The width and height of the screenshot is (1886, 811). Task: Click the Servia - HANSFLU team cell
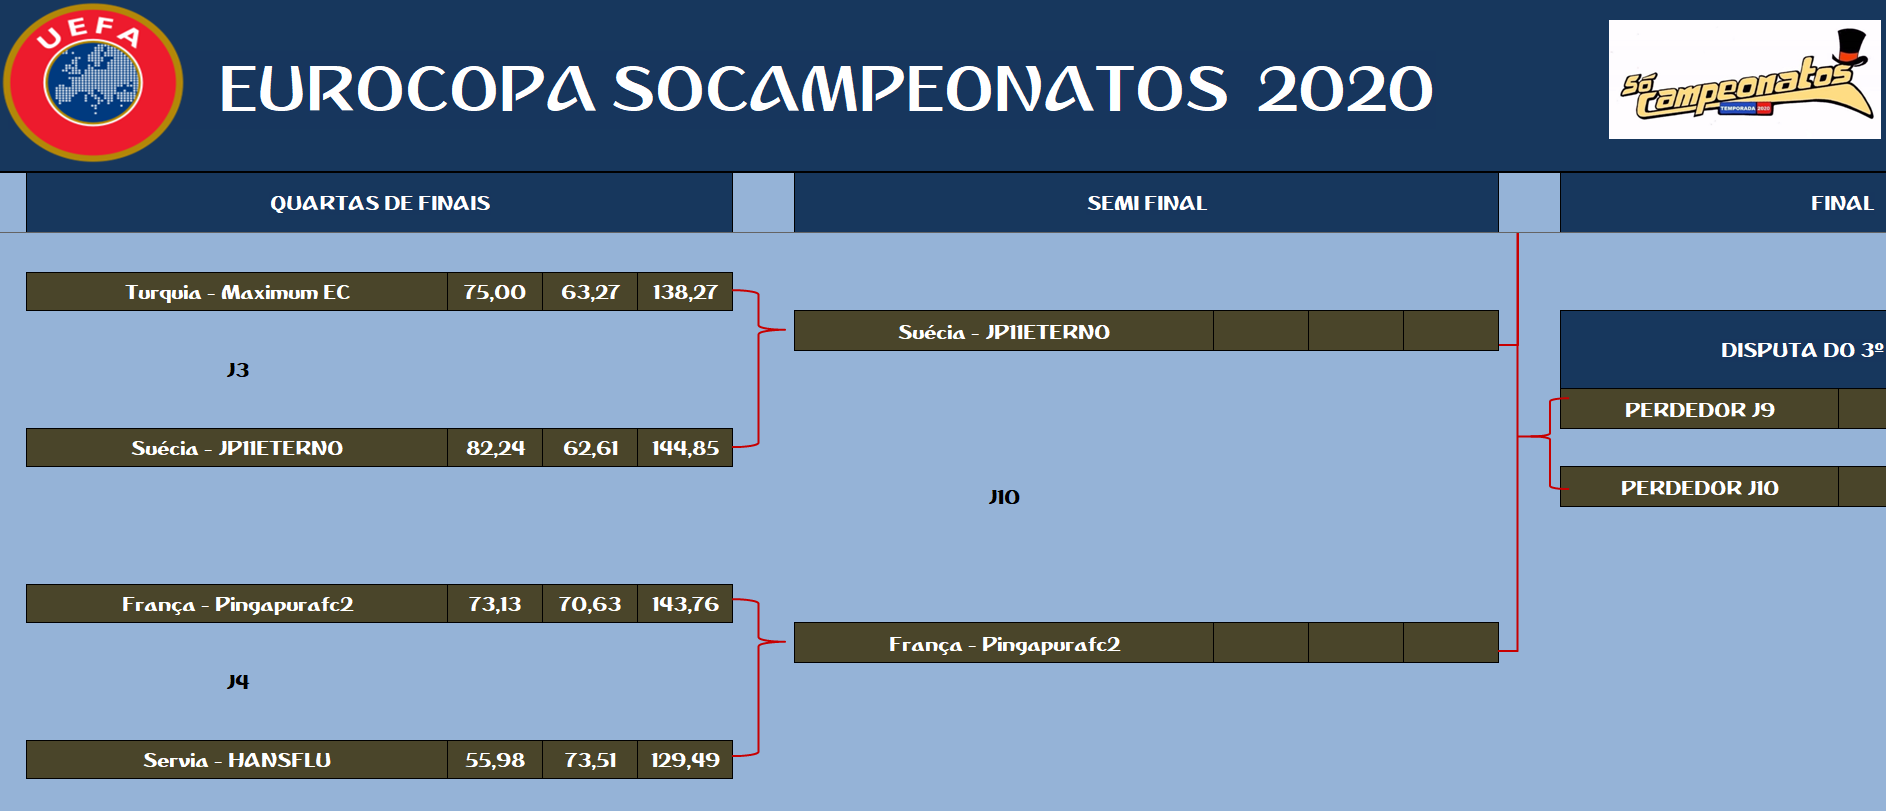(237, 760)
